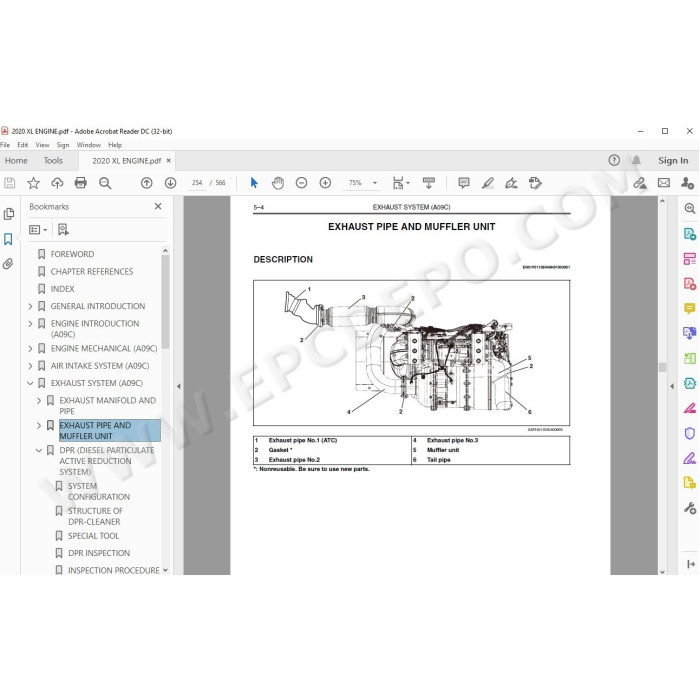
Task: Go to next page arrow
Action: click(x=171, y=183)
